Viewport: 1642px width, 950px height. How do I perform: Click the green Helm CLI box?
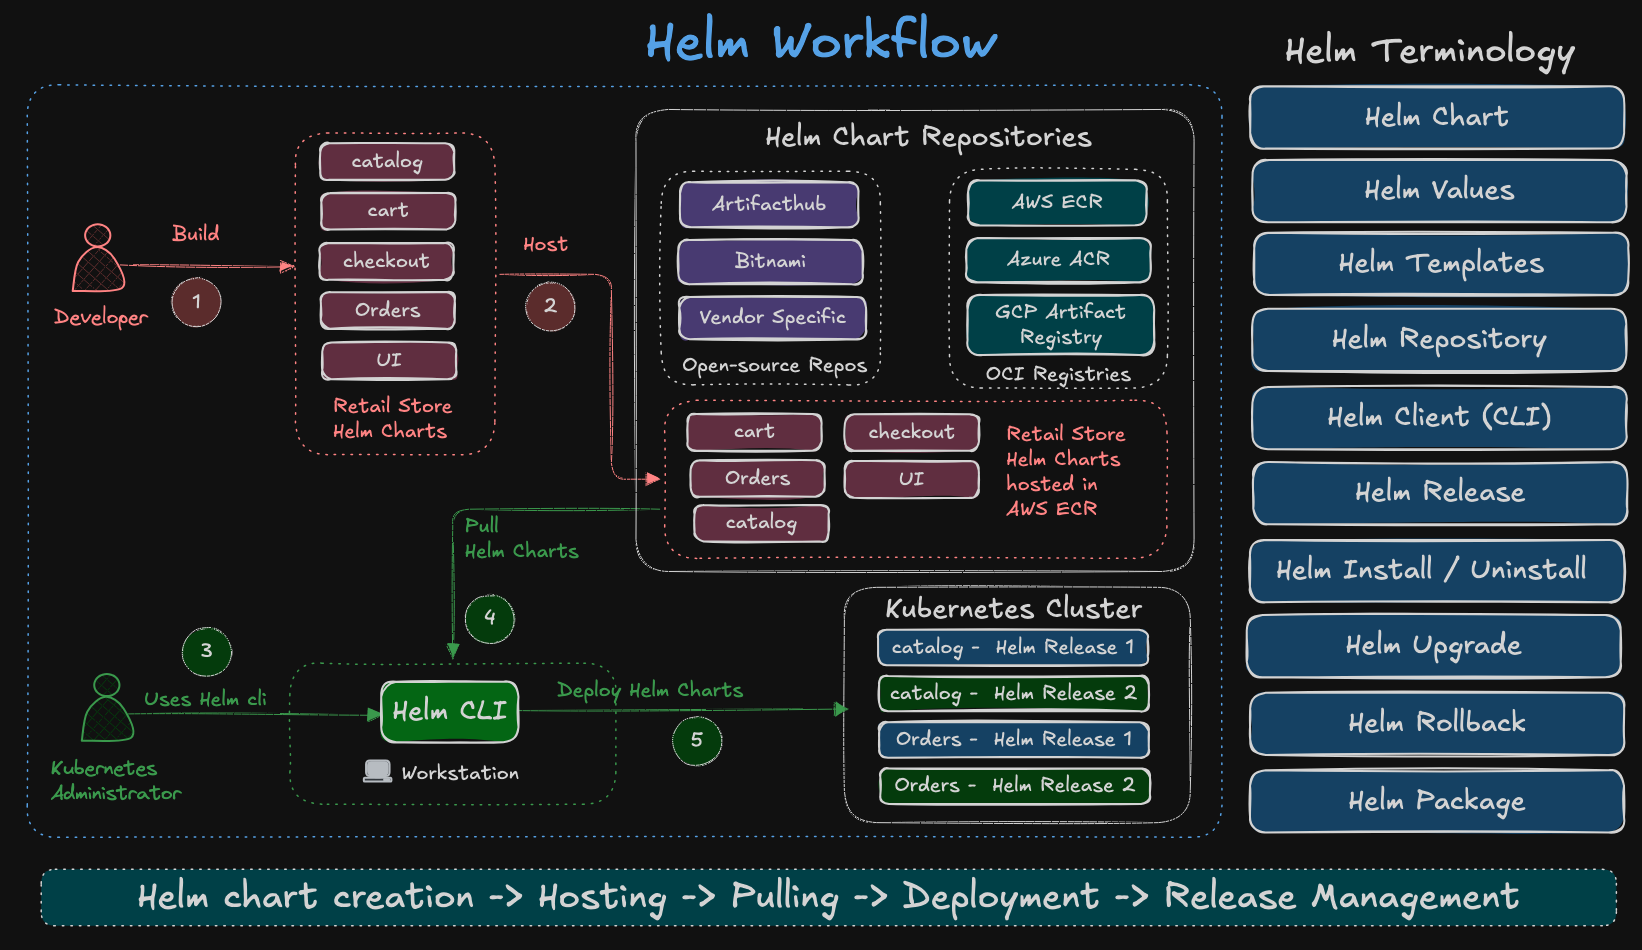pos(450,711)
